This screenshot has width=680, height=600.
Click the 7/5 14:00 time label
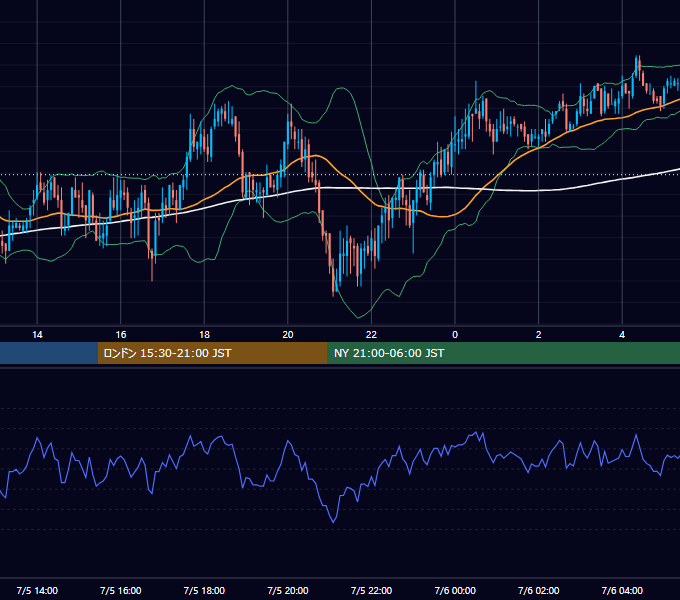[x=37, y=590]
